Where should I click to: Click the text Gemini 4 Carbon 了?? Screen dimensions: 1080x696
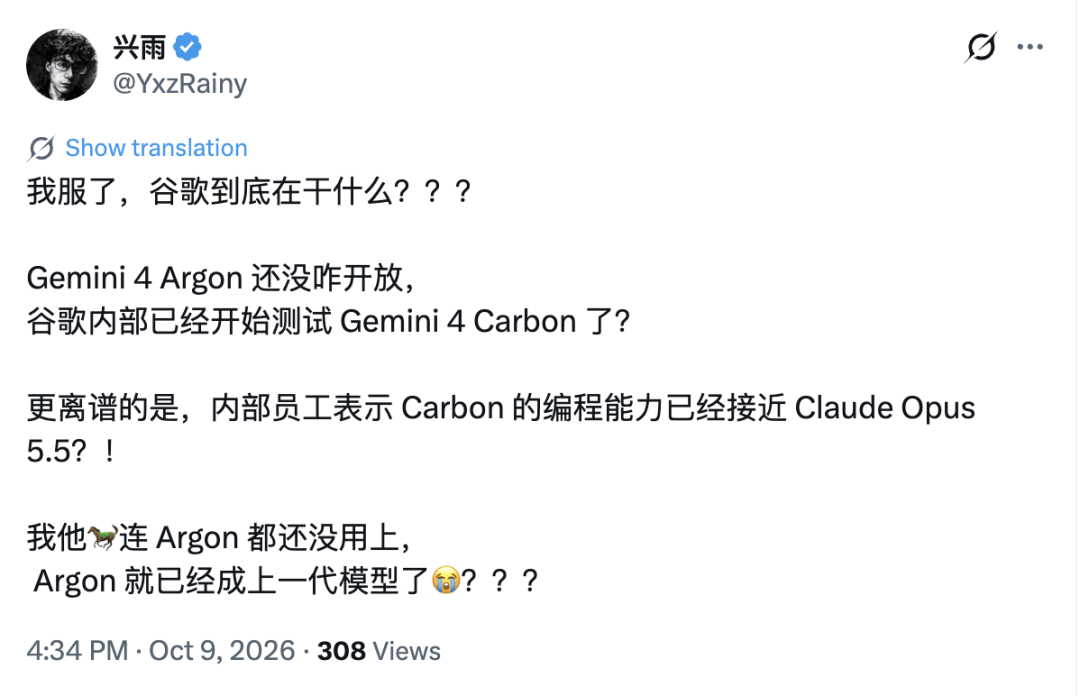(485, 322)
